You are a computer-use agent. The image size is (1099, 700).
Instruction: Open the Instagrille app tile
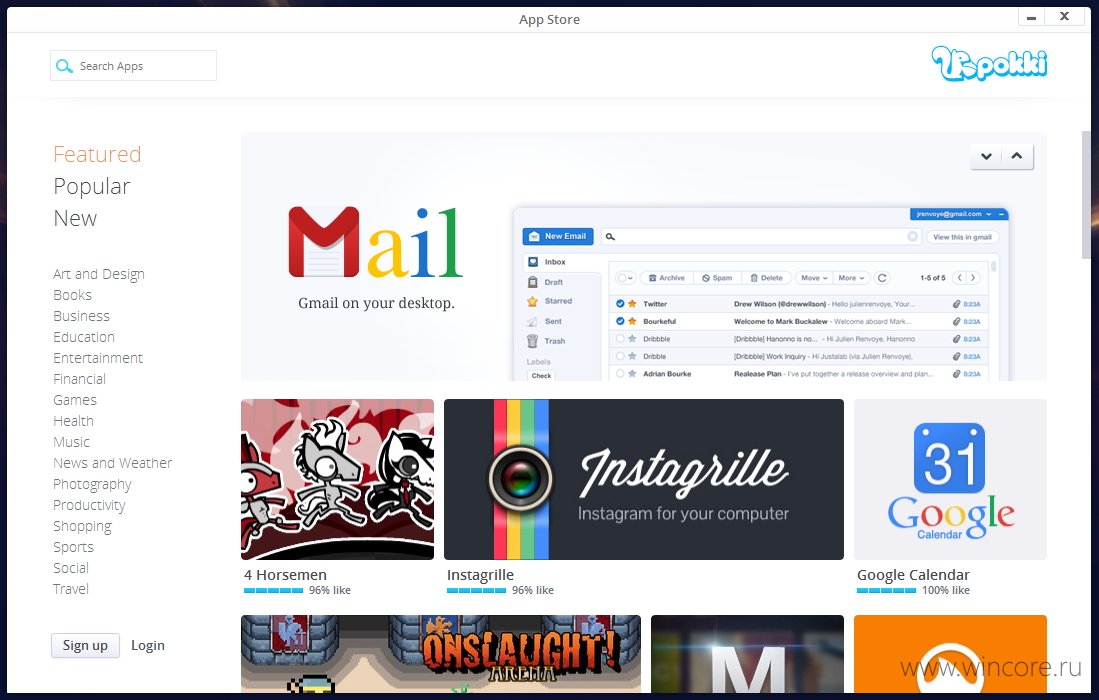[643, 479]
